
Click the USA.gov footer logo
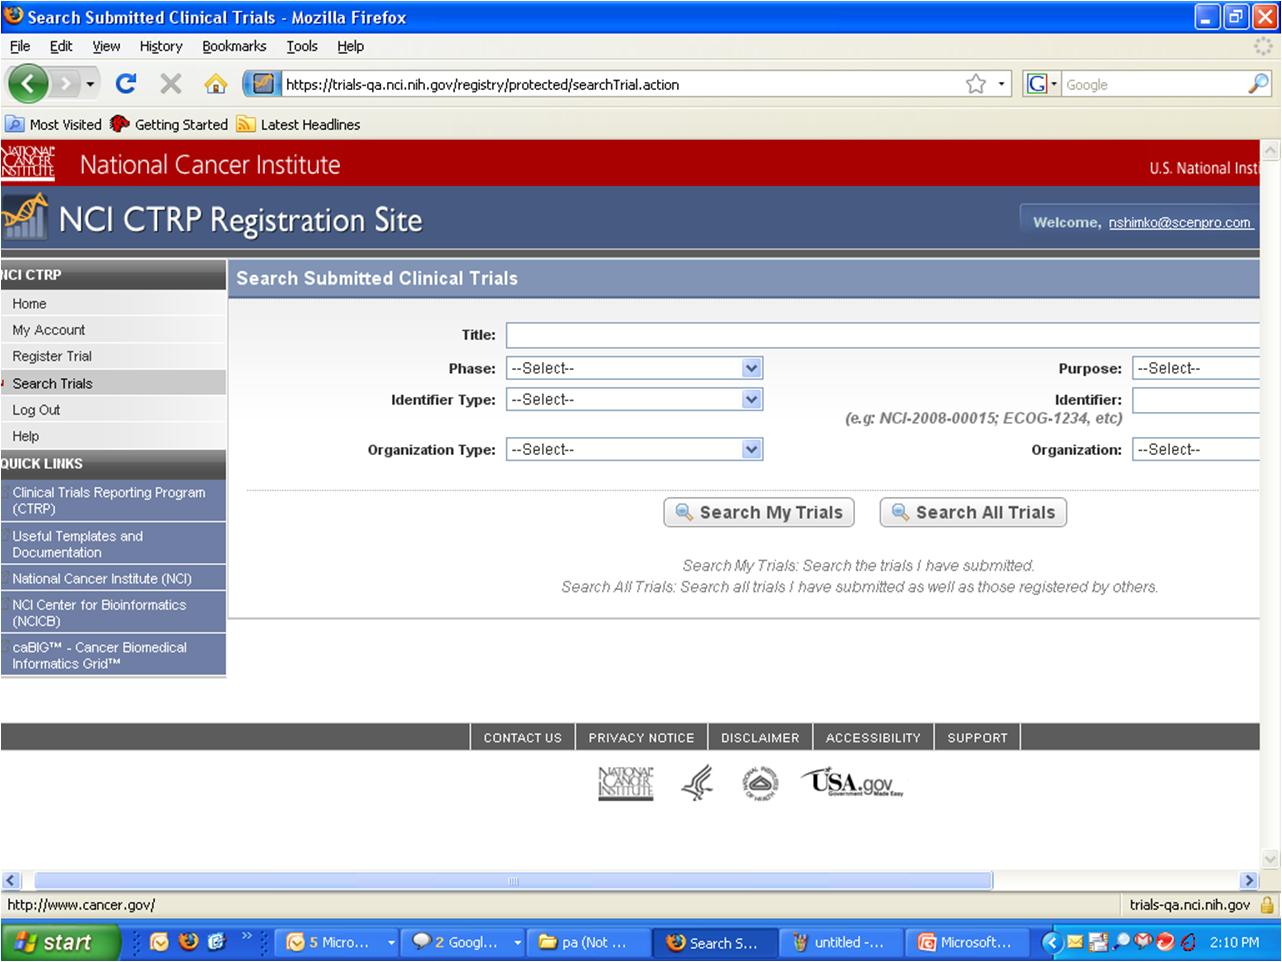click(853, 783)
